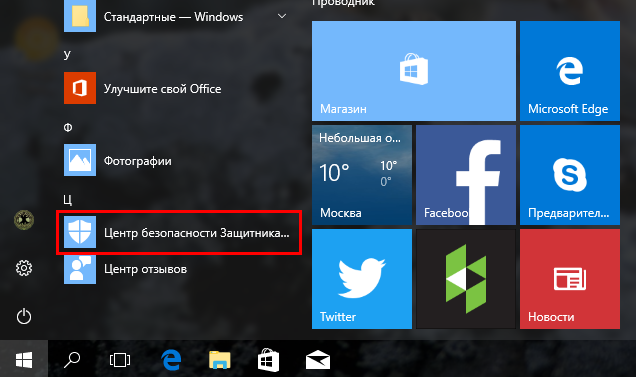
Task: Open the Skype Предварител... tile
Action: pyautogui.click(x=570, y=175)
